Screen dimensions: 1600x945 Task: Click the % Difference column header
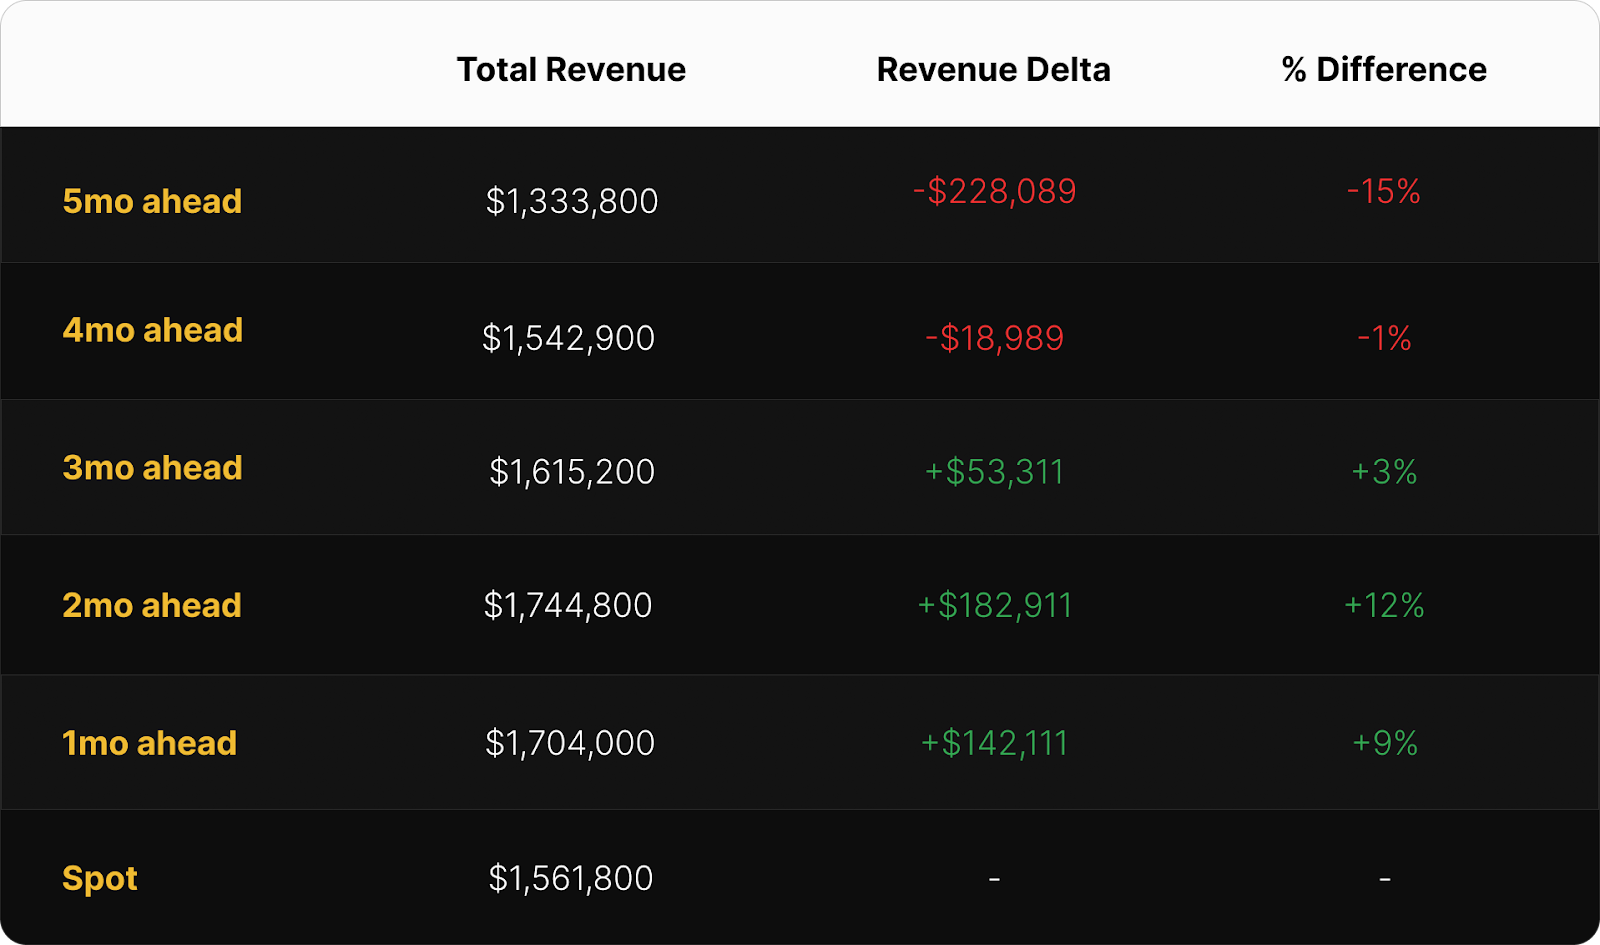pyautogui.click(x=1384, y=70)
